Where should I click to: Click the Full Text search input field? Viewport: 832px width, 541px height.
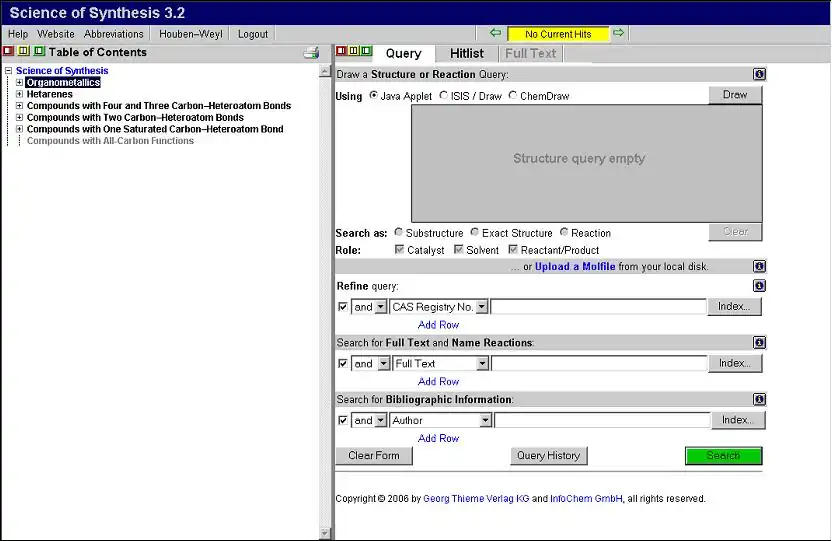tap(598, 364)
